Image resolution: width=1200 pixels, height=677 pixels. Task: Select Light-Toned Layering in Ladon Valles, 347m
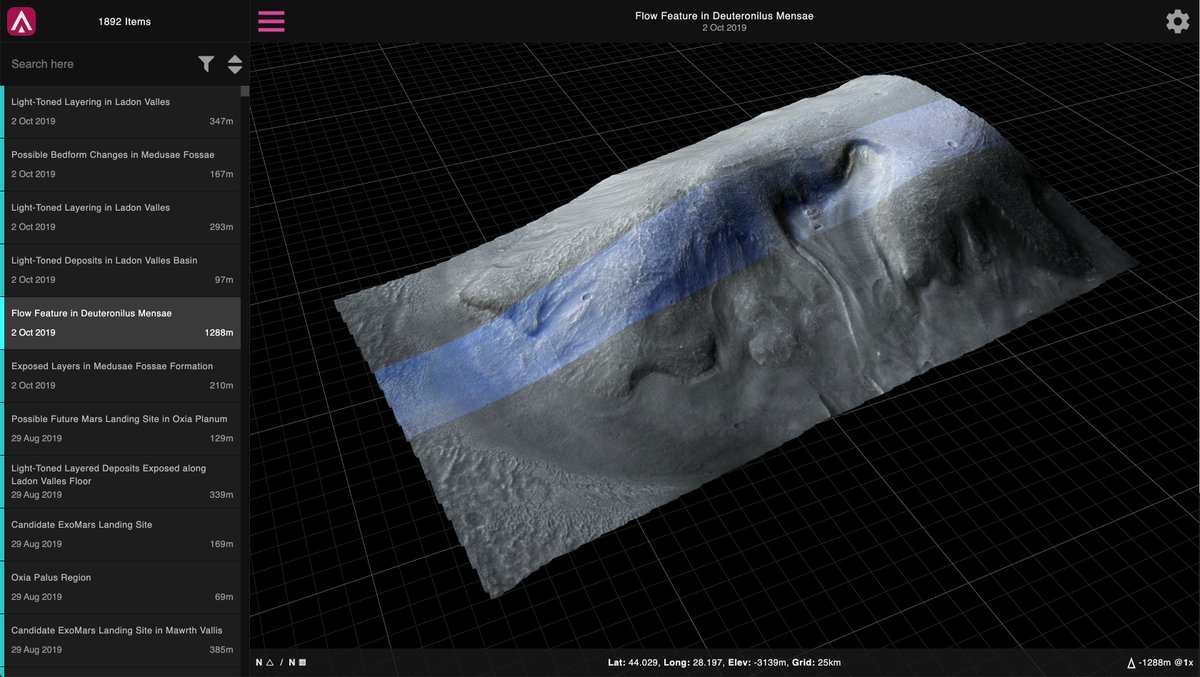coord(121,112)
